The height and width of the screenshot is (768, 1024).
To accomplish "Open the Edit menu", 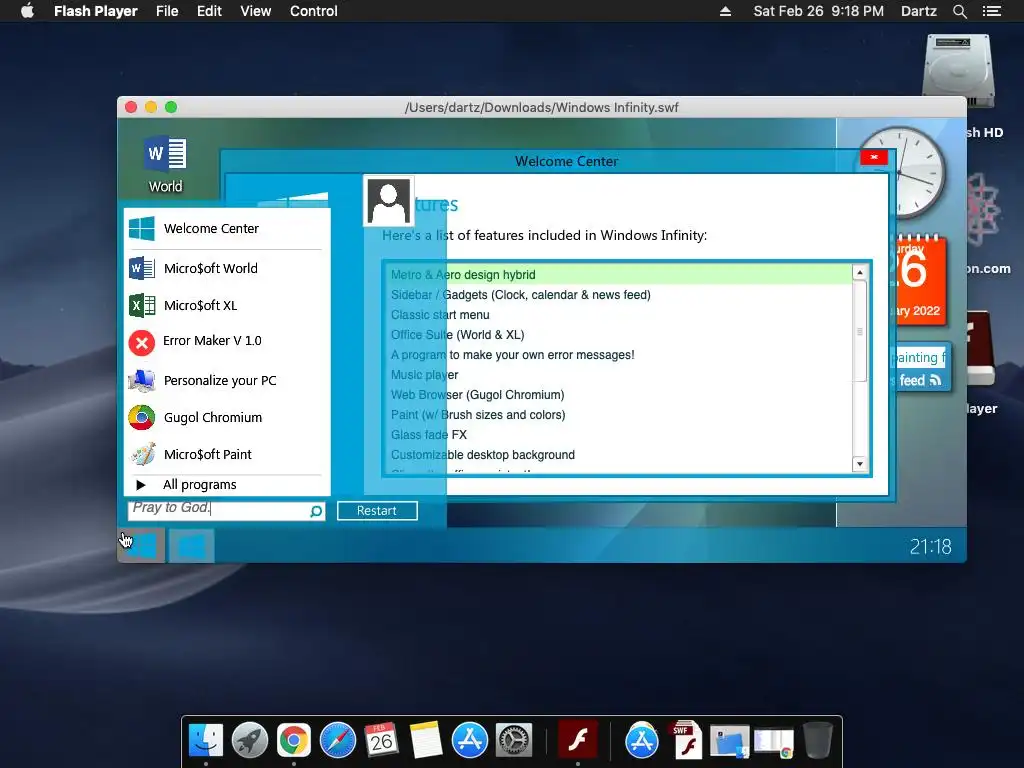I will [x=209, y=11].
